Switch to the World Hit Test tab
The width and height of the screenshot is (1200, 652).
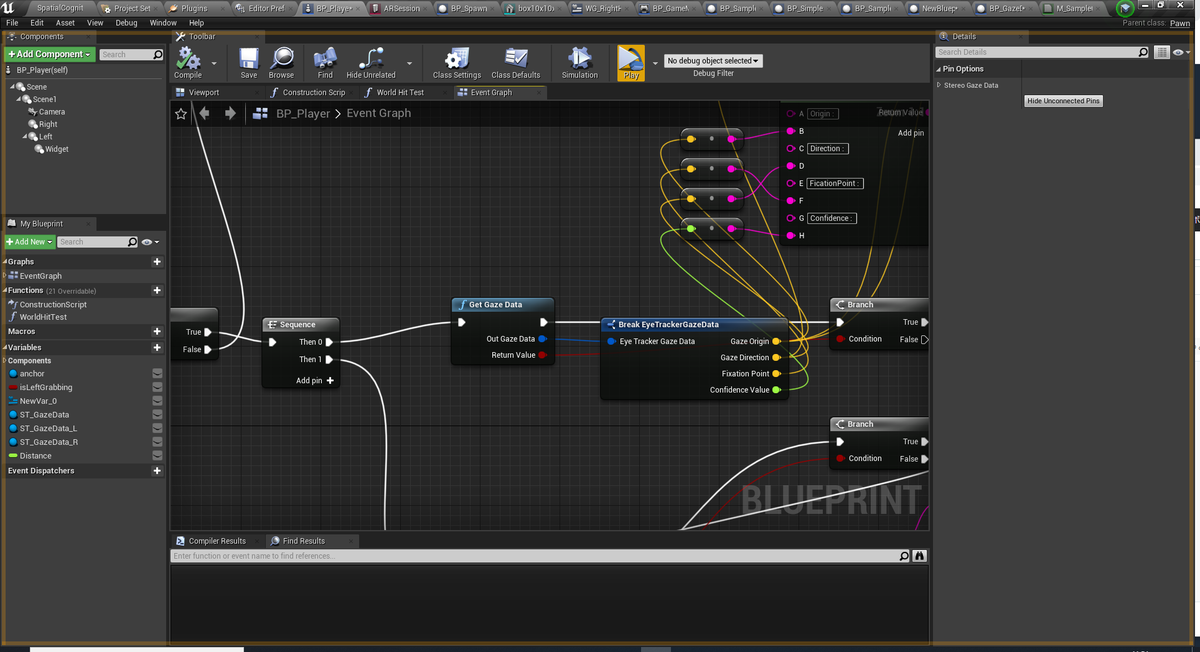coord(400,92)
